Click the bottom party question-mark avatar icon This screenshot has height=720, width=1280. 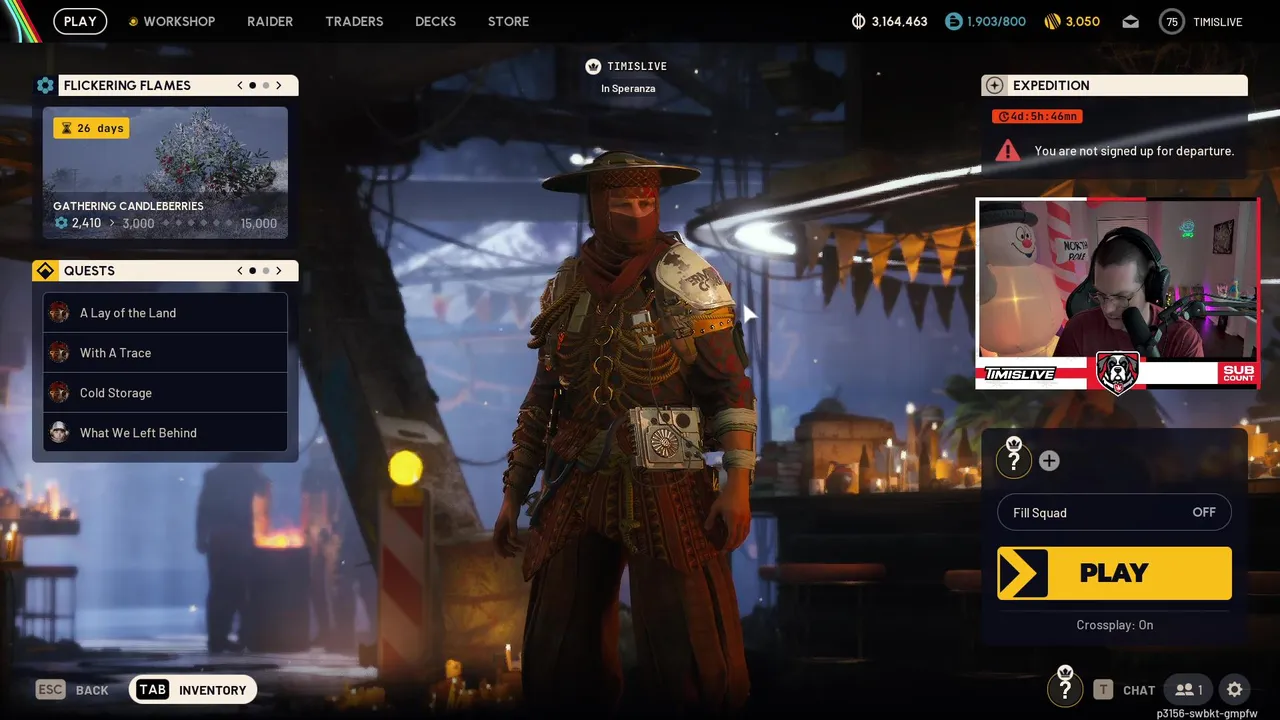1065,688
